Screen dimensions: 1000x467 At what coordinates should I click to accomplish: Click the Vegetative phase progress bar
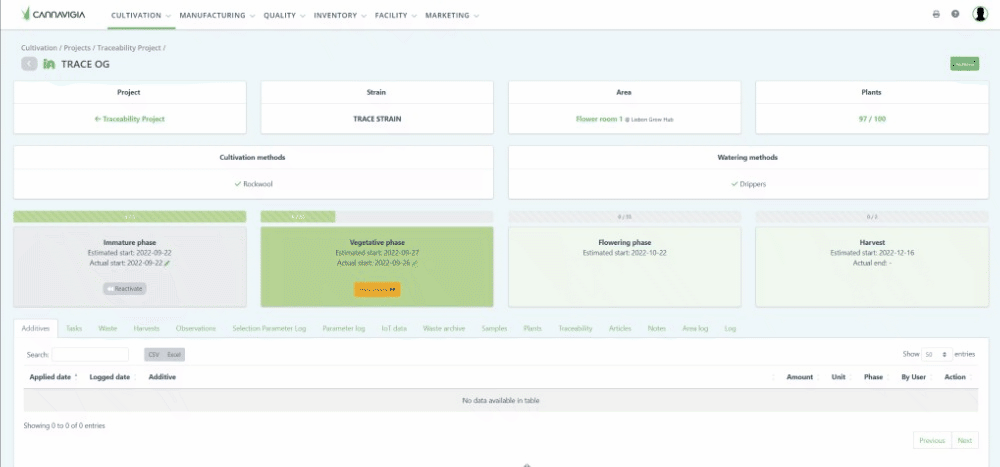(x=376, y=216)
